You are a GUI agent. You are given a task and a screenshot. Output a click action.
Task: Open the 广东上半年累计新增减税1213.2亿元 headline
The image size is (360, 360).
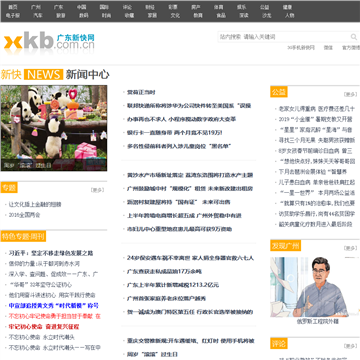tap(173, 285)
